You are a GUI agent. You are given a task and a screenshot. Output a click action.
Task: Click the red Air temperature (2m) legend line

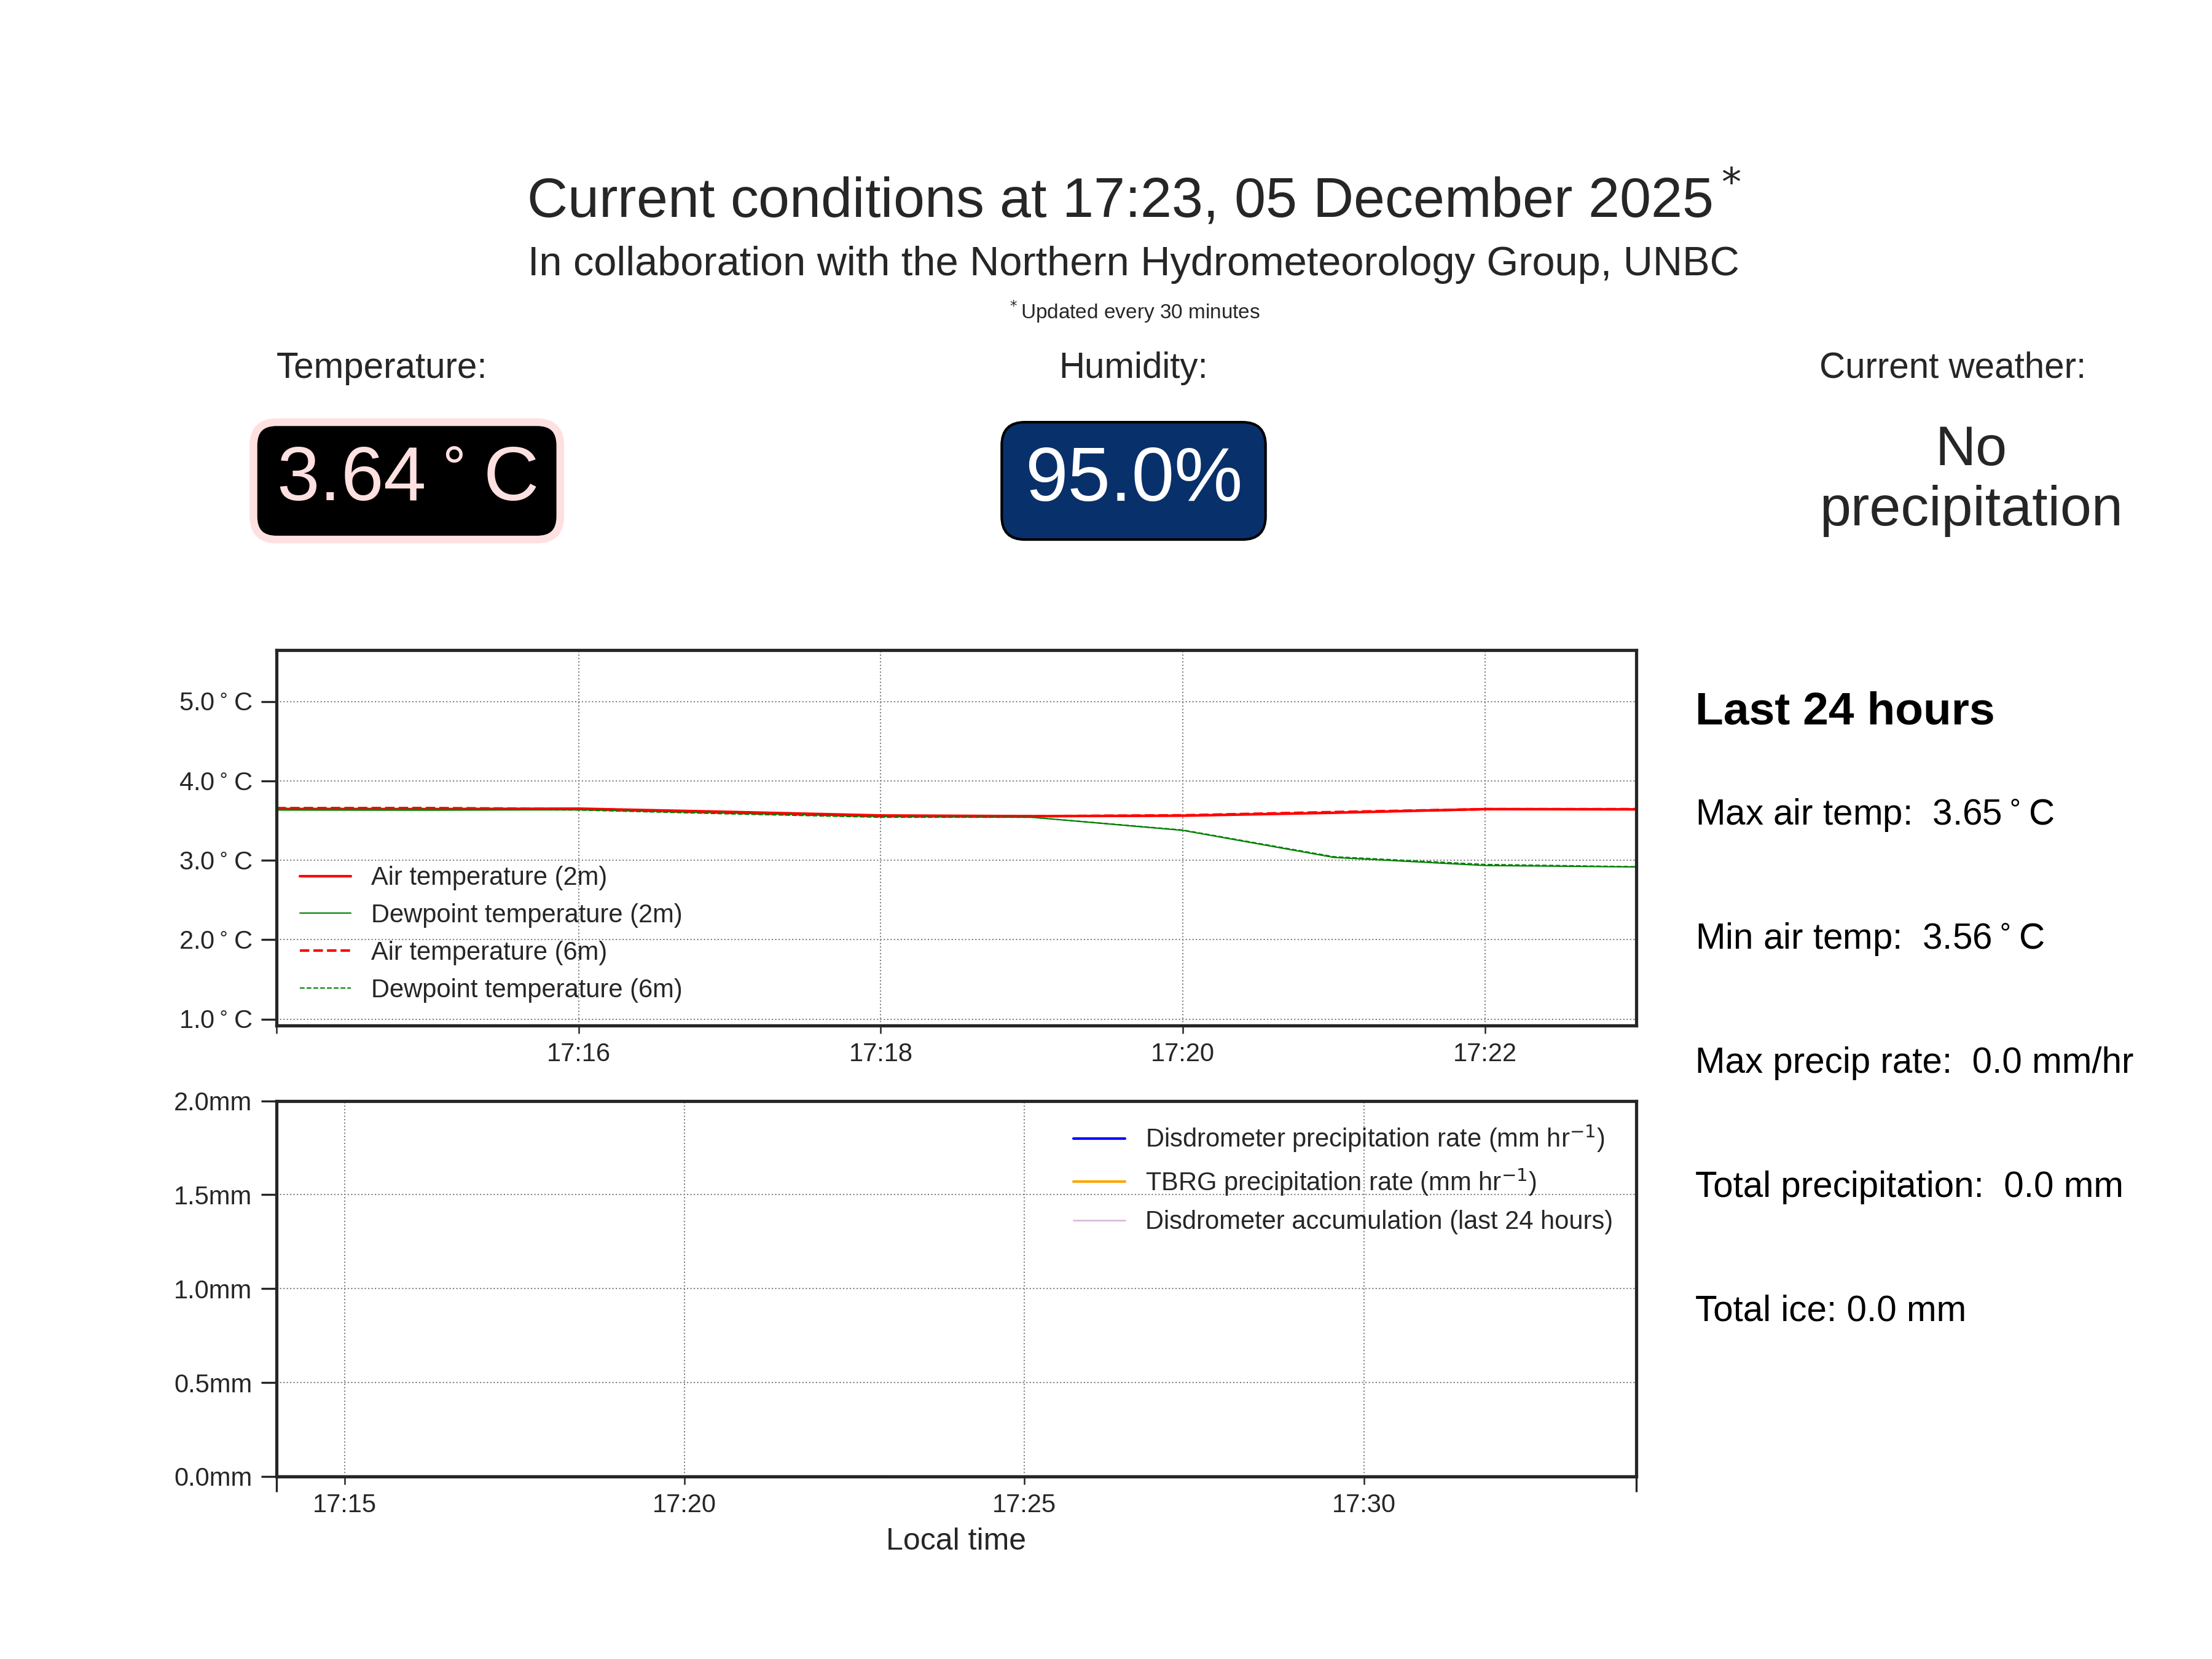point(325,876)
